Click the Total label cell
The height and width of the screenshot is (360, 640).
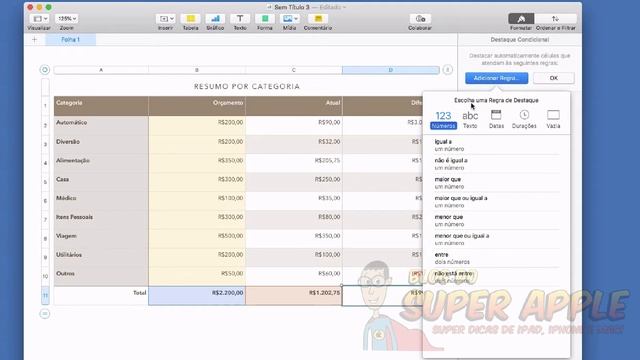pyautogui.click(x=101, y=296)
